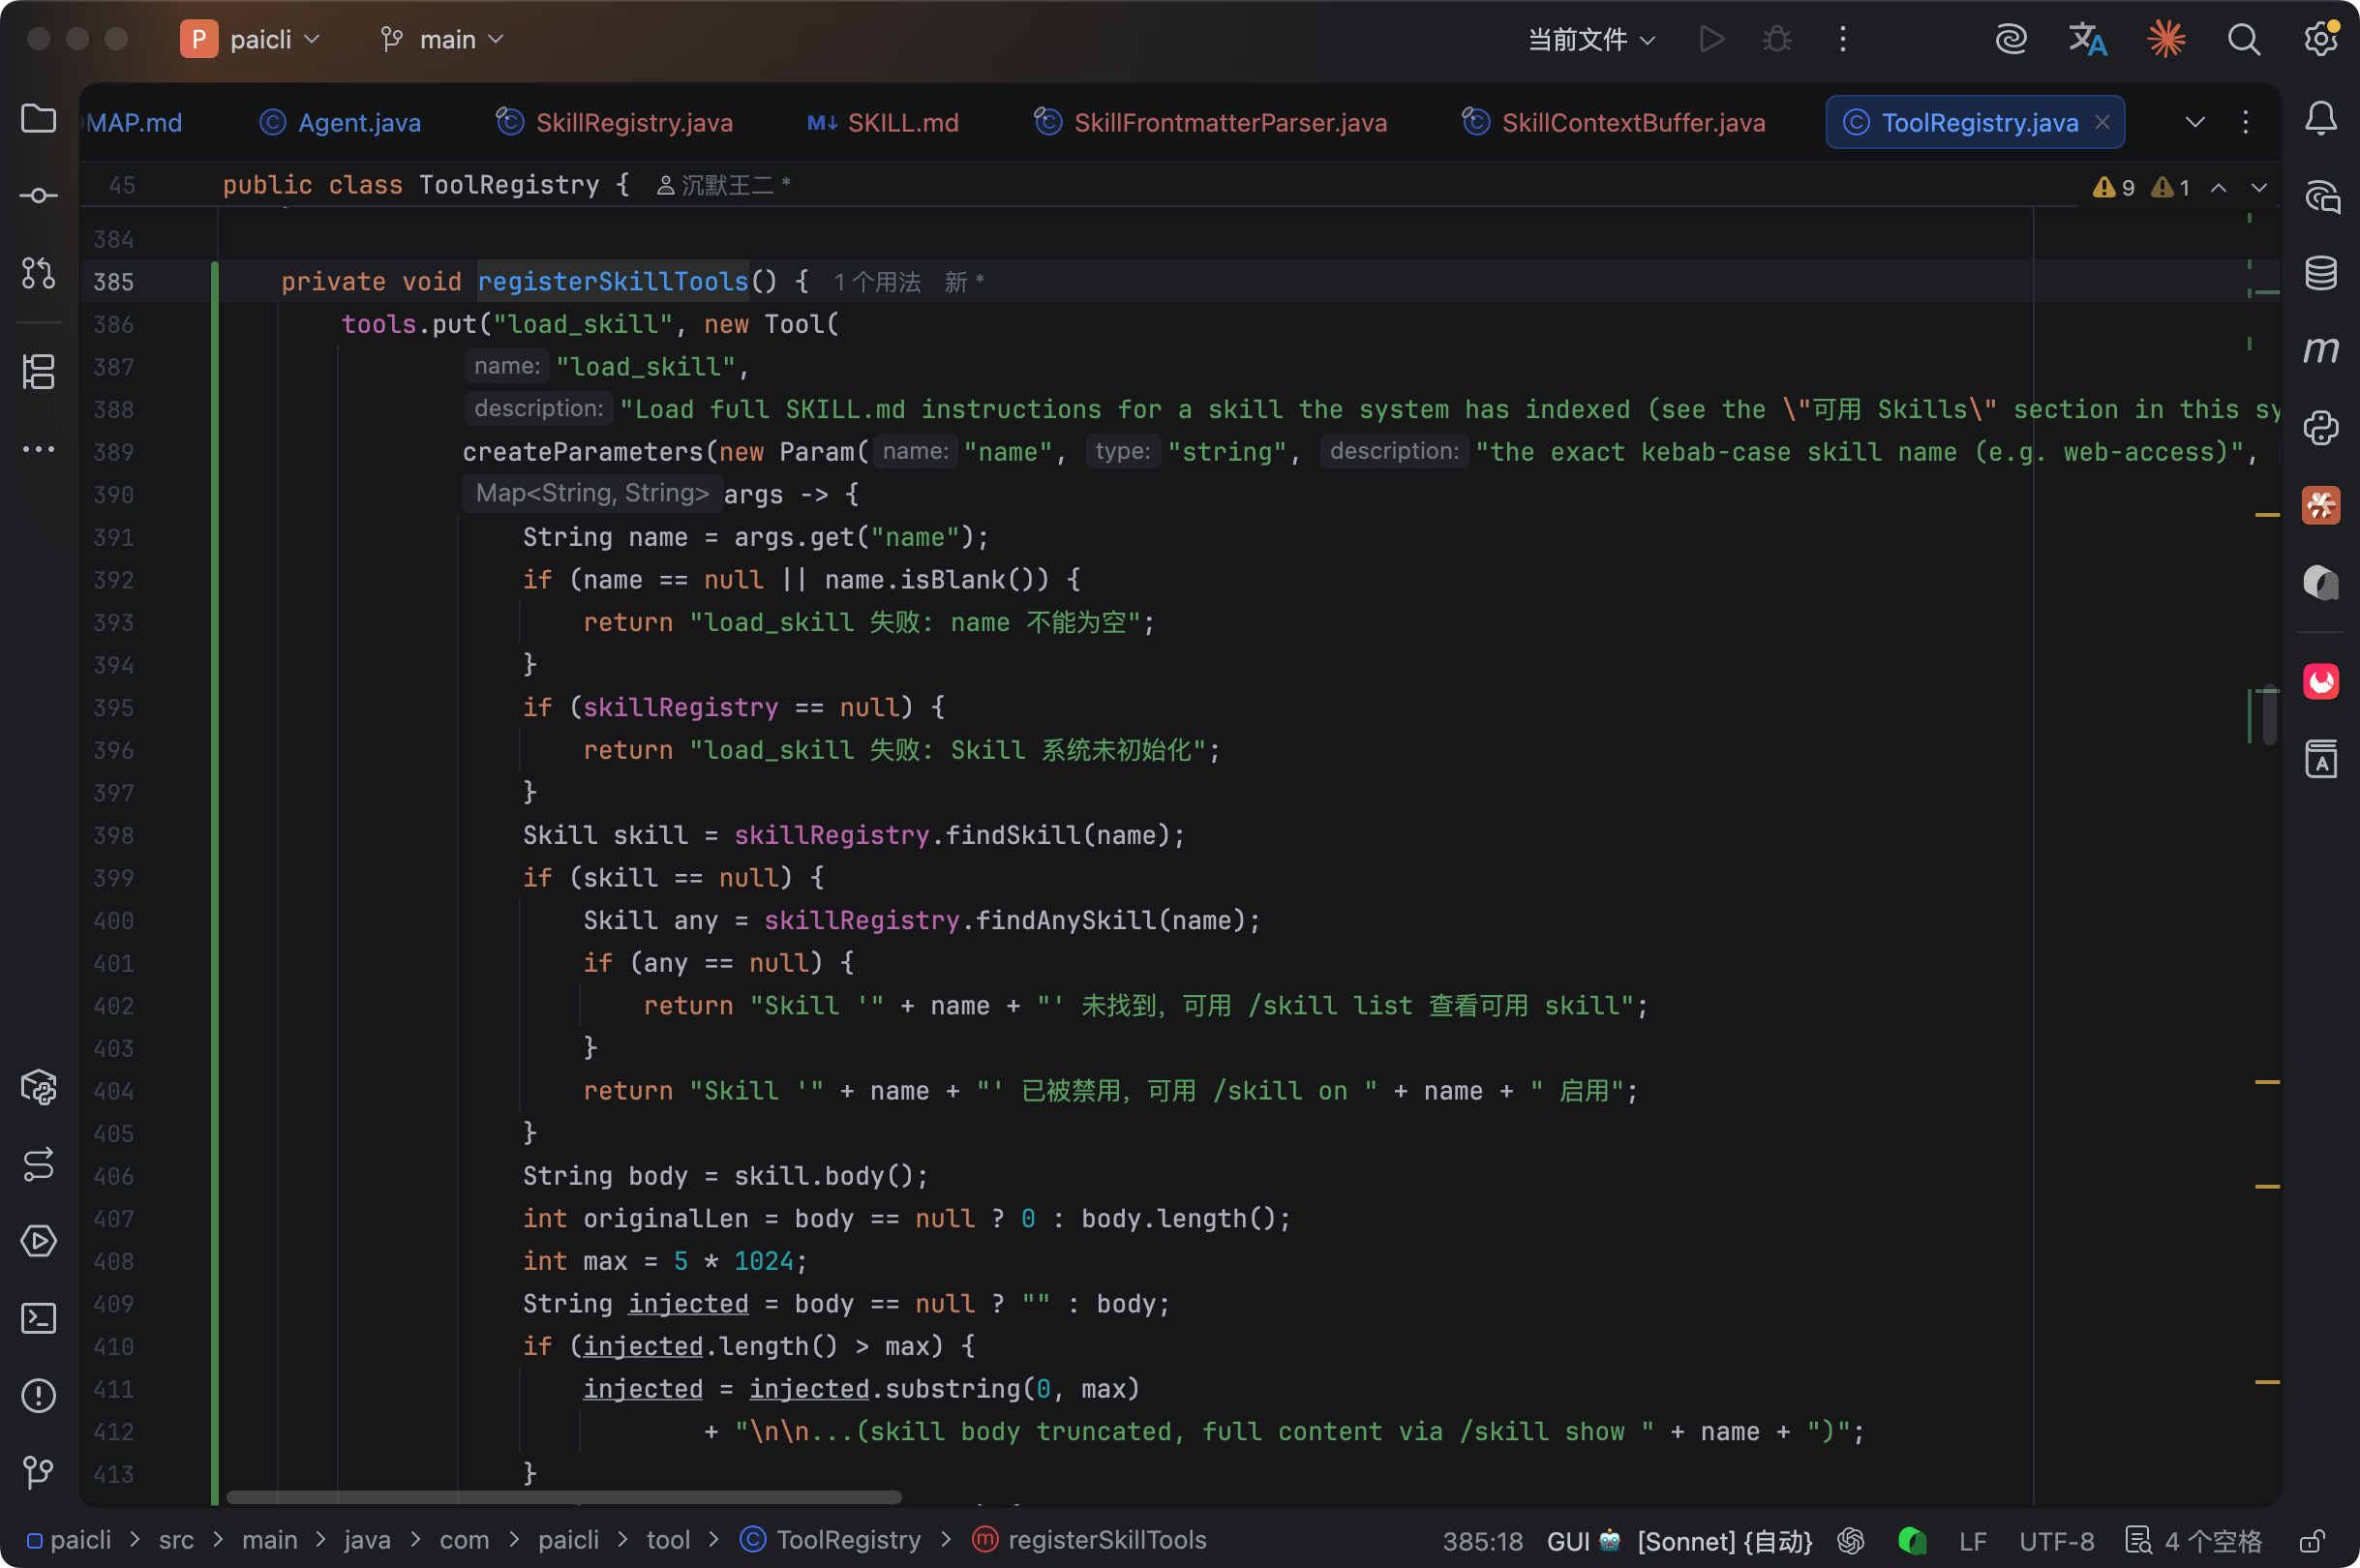Viewport: 2360px width, 1568px height.
Task: Open the Endpoints routing icon in left sidebar
Action: 38,1164
